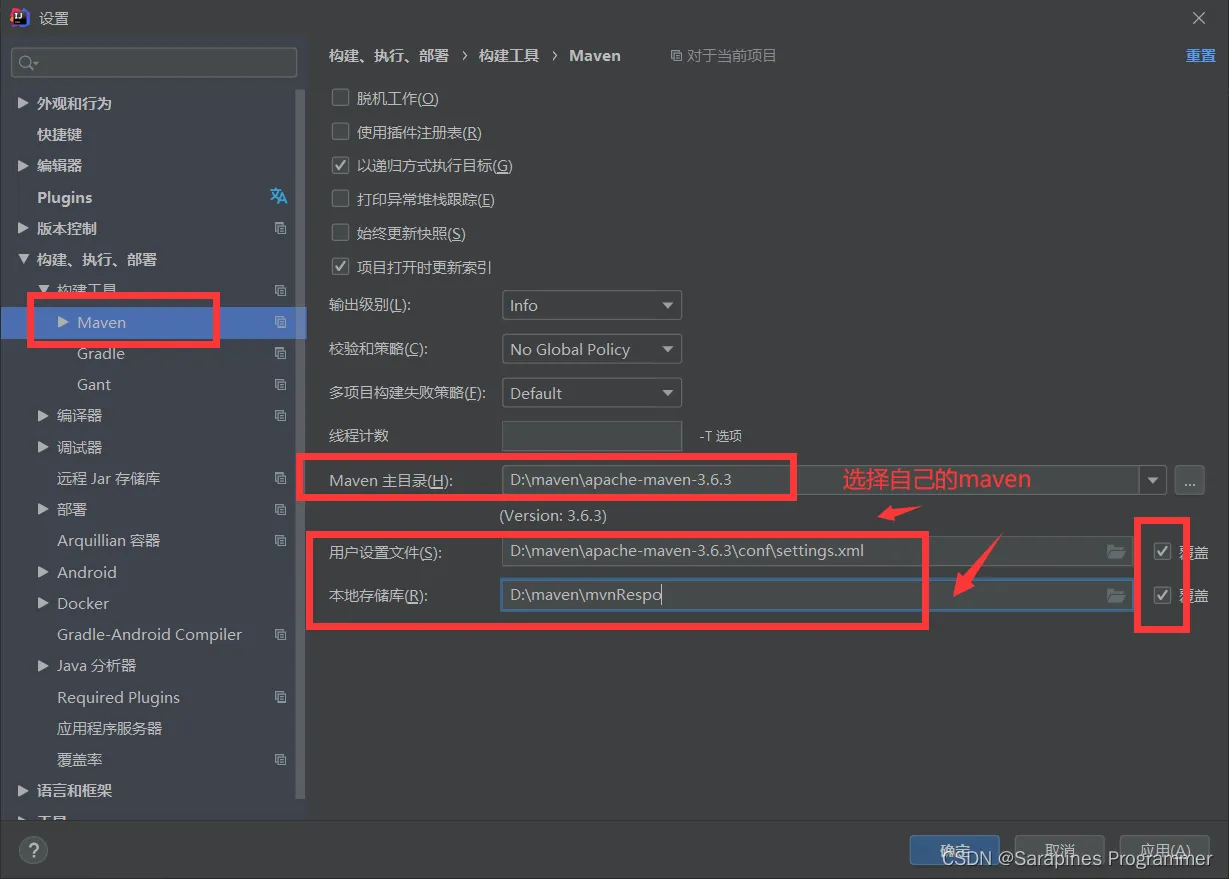Screen dimensions: 1229x879
Task: Click the project-level icon beside 编译器
Action: pyautogui.click(x=280, y=415)
